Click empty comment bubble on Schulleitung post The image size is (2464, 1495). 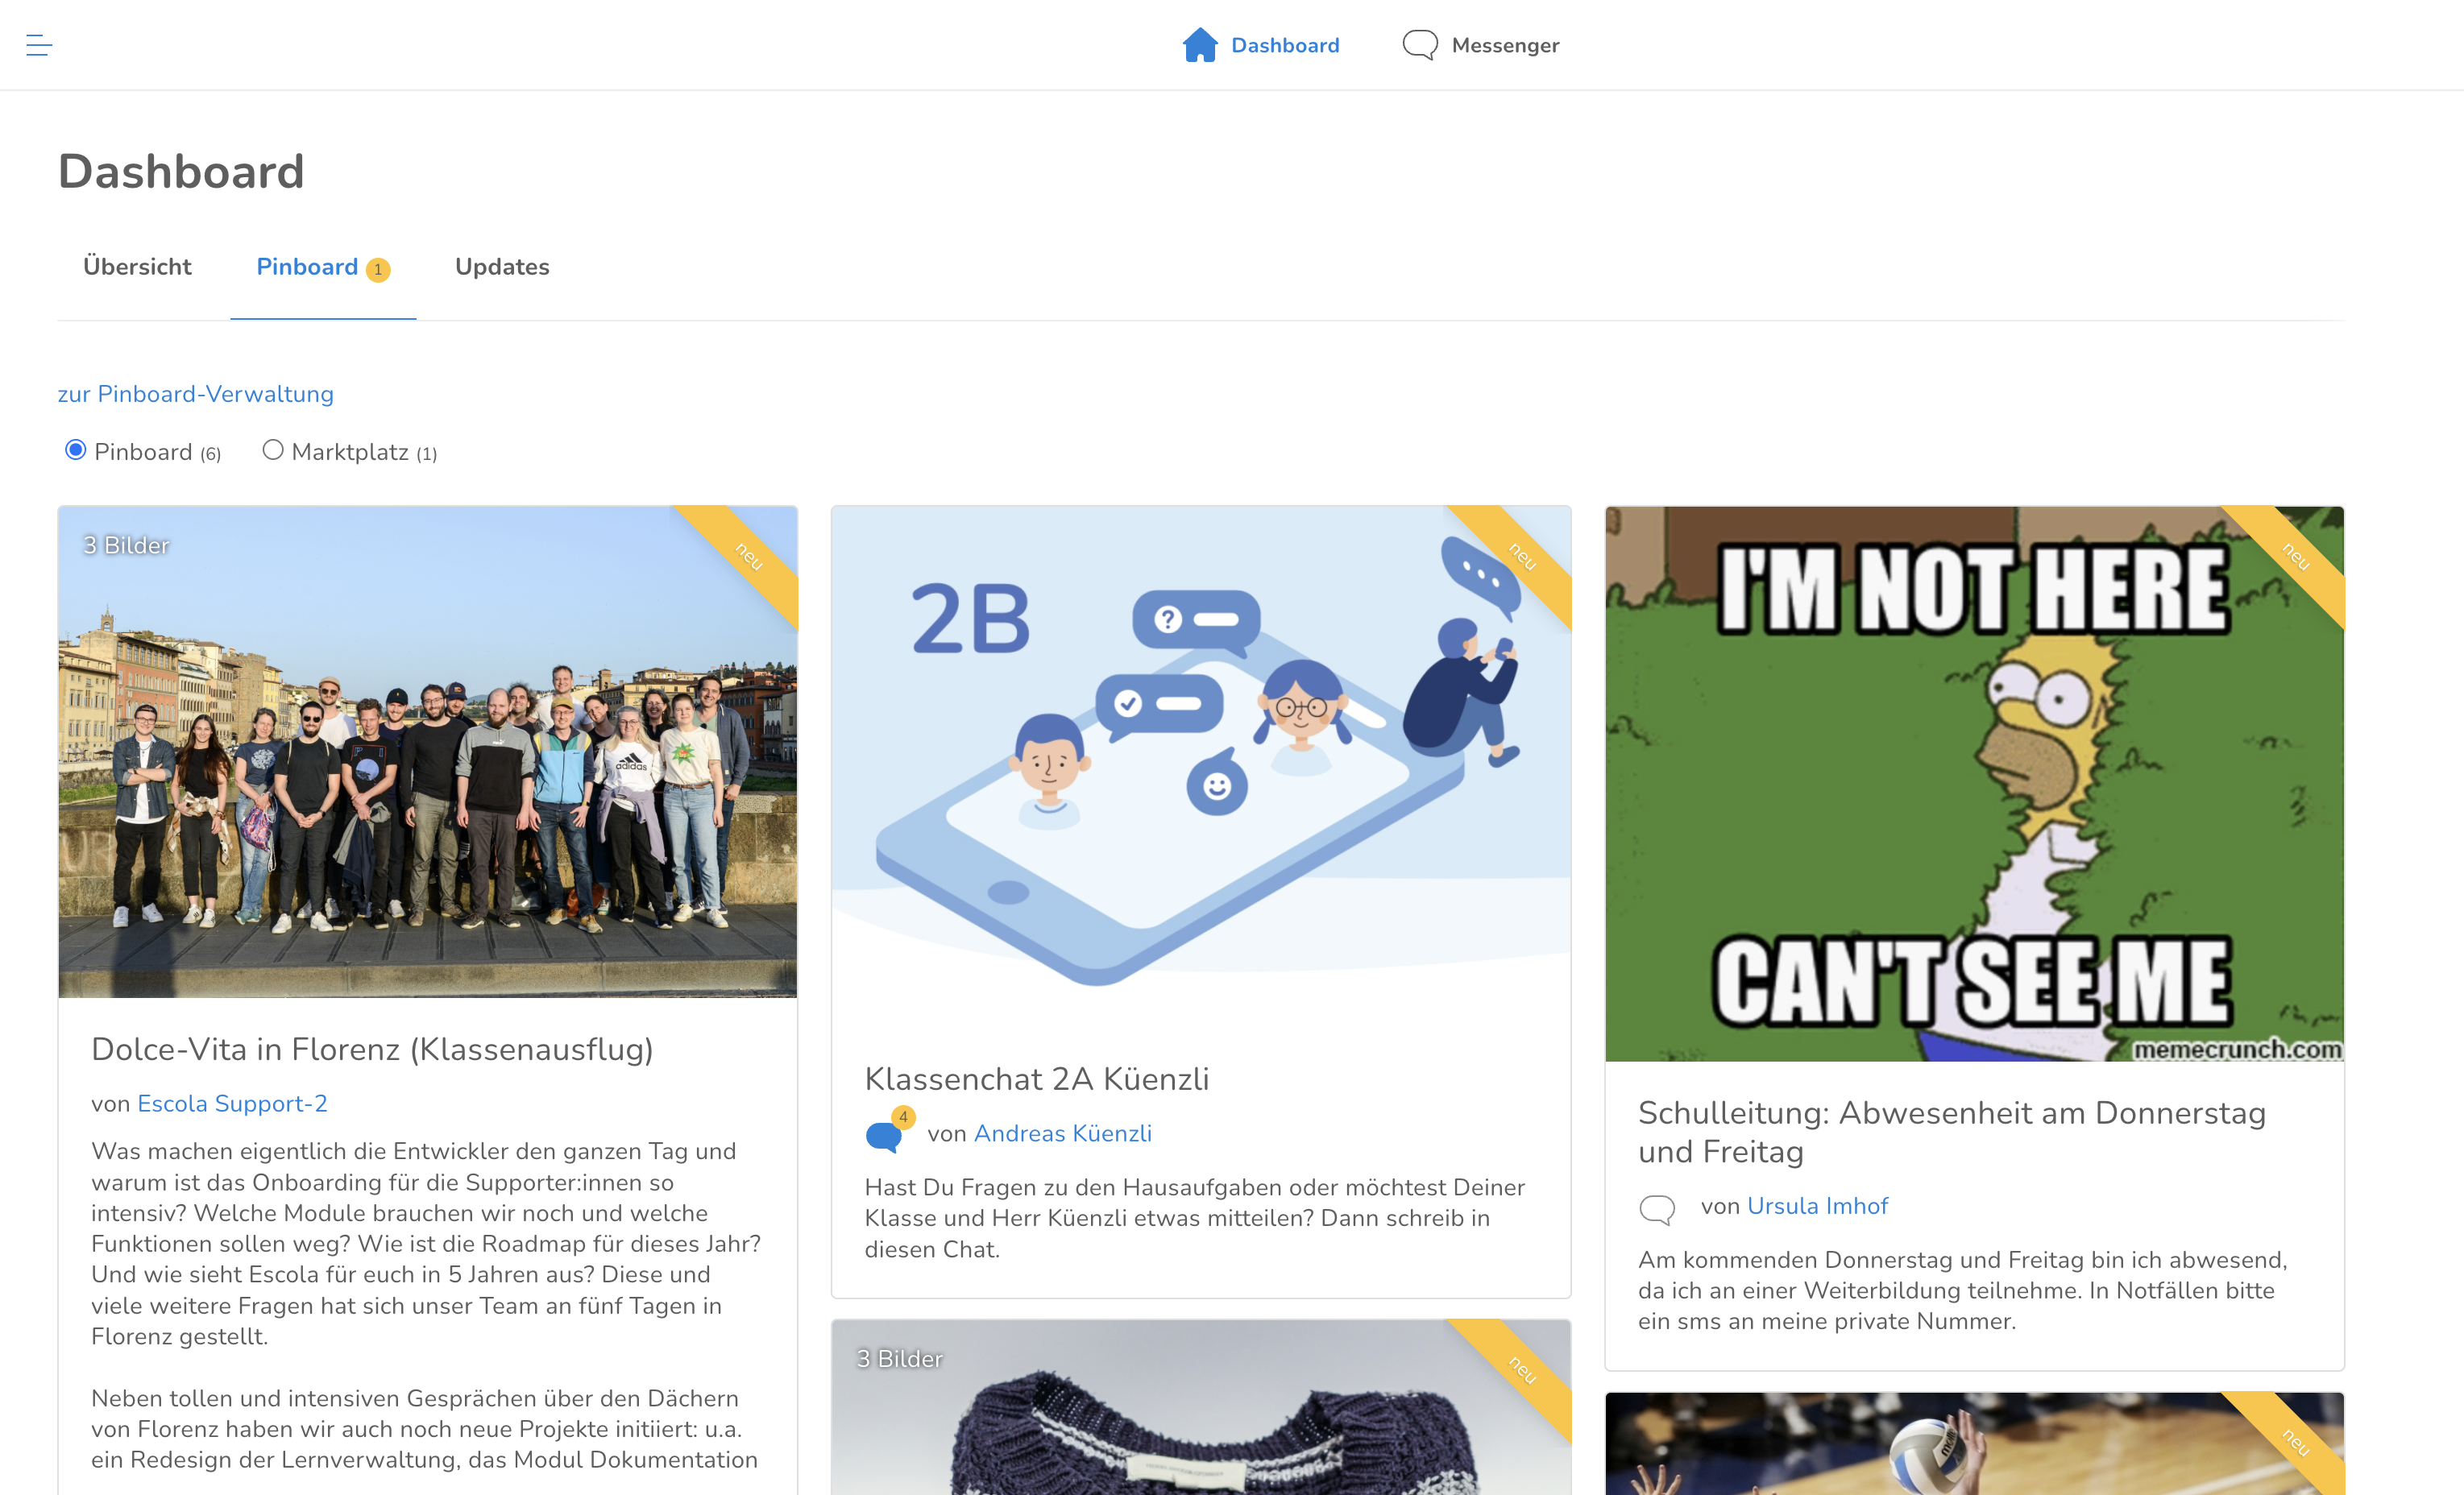click(1657, 1208)
